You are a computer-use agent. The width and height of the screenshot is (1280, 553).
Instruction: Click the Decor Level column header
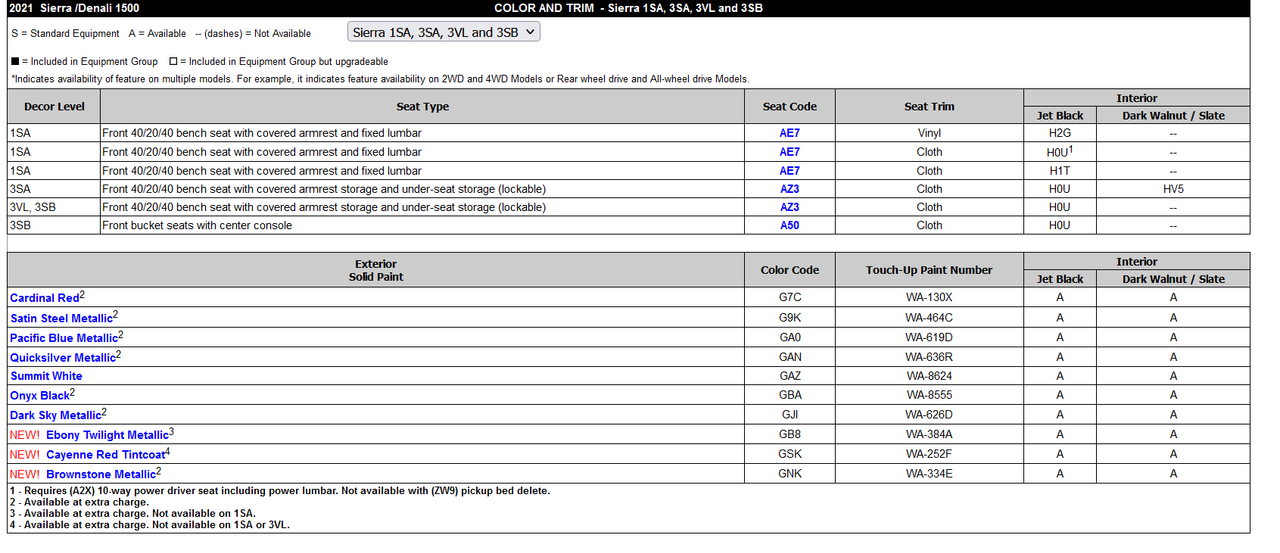(54, 107)
